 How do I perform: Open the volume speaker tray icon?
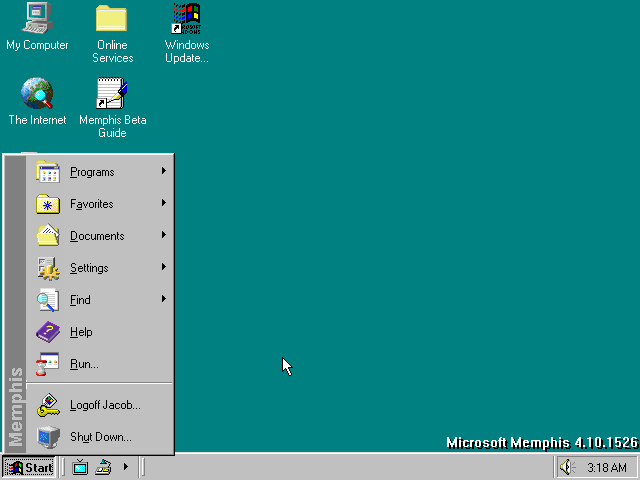point(567,467)
